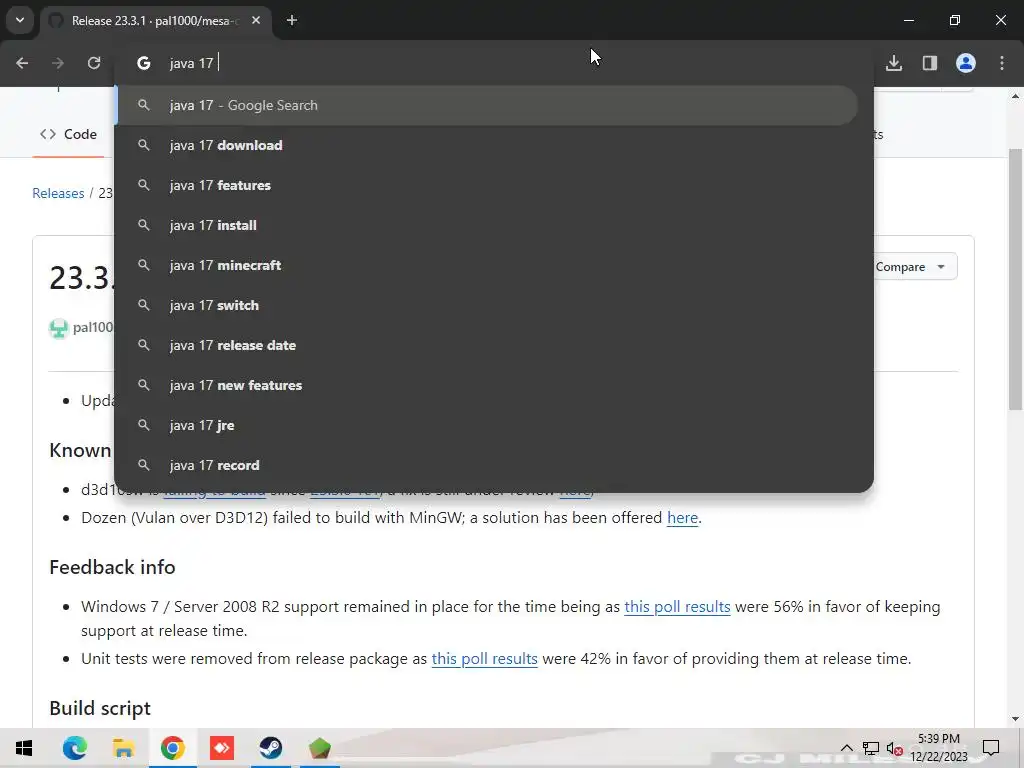Click the page vertical scrollbar
The width and height of the screenshot is (1024, 768).
[1015, 280]
